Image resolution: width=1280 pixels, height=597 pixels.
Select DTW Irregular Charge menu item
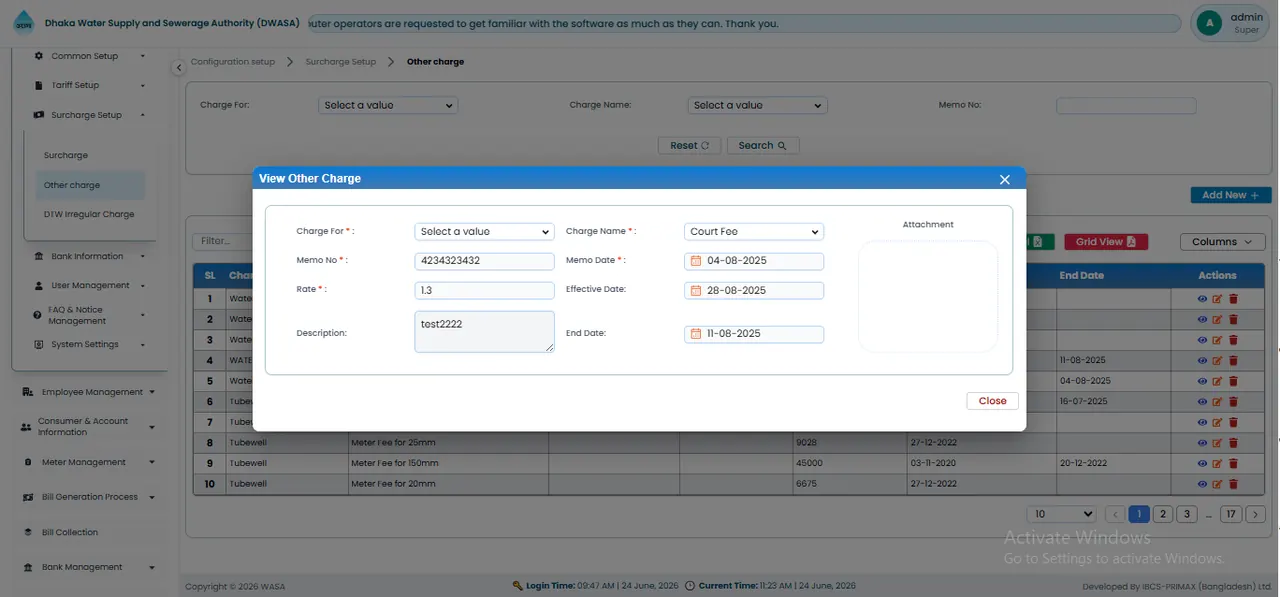89,214
